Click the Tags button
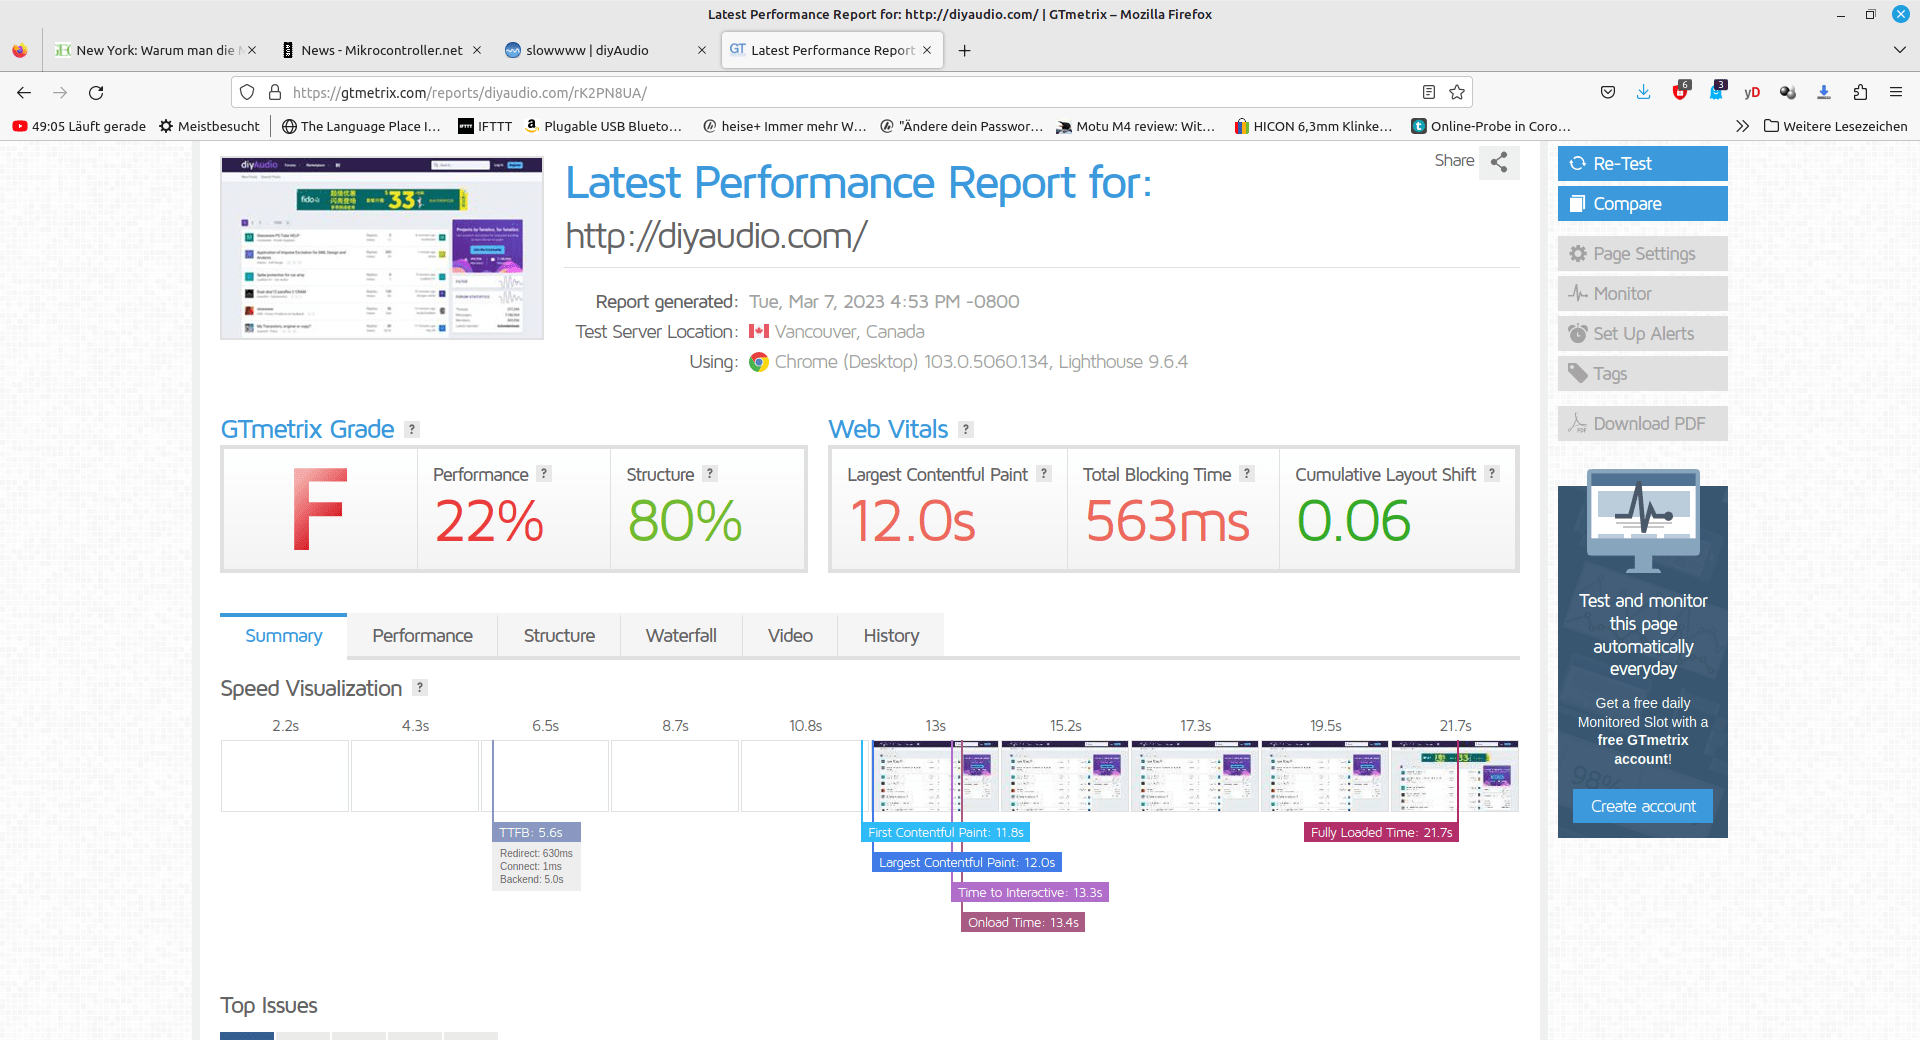This screenshot has height=1040, width=1920. pyautogui.click(x=1642, y=373)
